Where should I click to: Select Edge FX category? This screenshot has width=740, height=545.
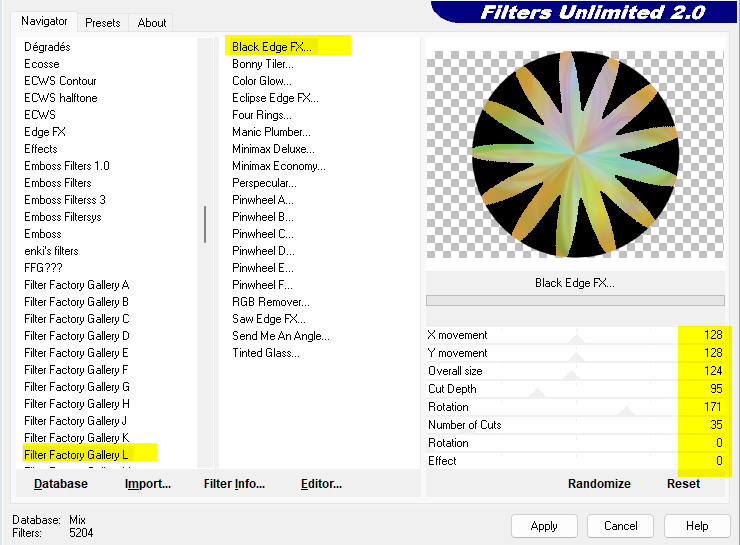point(45,132)
